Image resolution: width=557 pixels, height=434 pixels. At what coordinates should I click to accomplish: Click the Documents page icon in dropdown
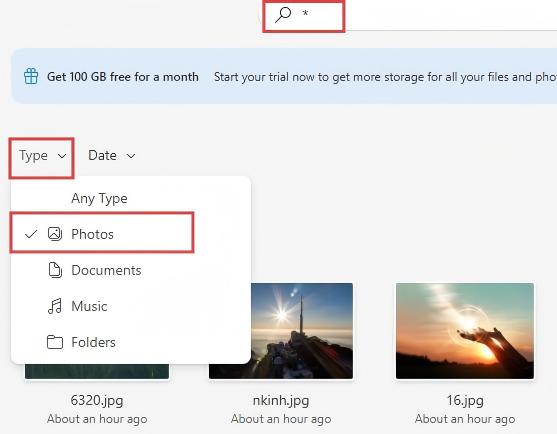click(55, 270)
